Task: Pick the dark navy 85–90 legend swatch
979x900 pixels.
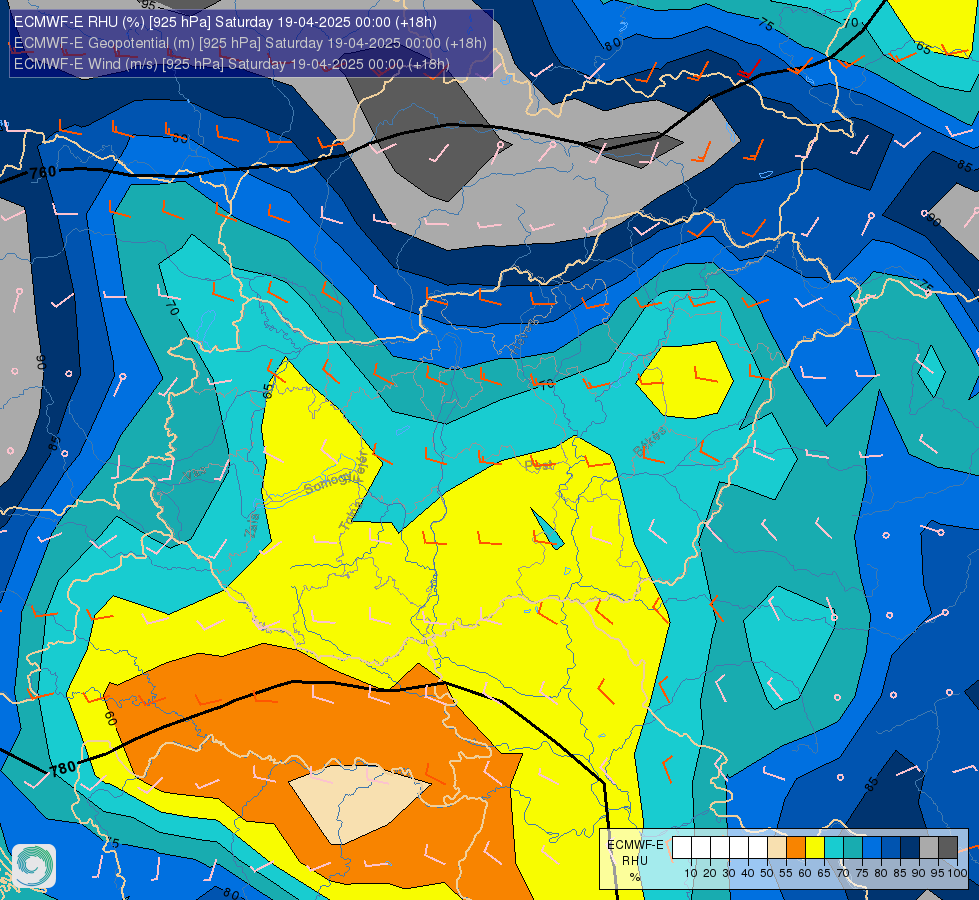Action: pyautogui.click(x=910, y=848)
